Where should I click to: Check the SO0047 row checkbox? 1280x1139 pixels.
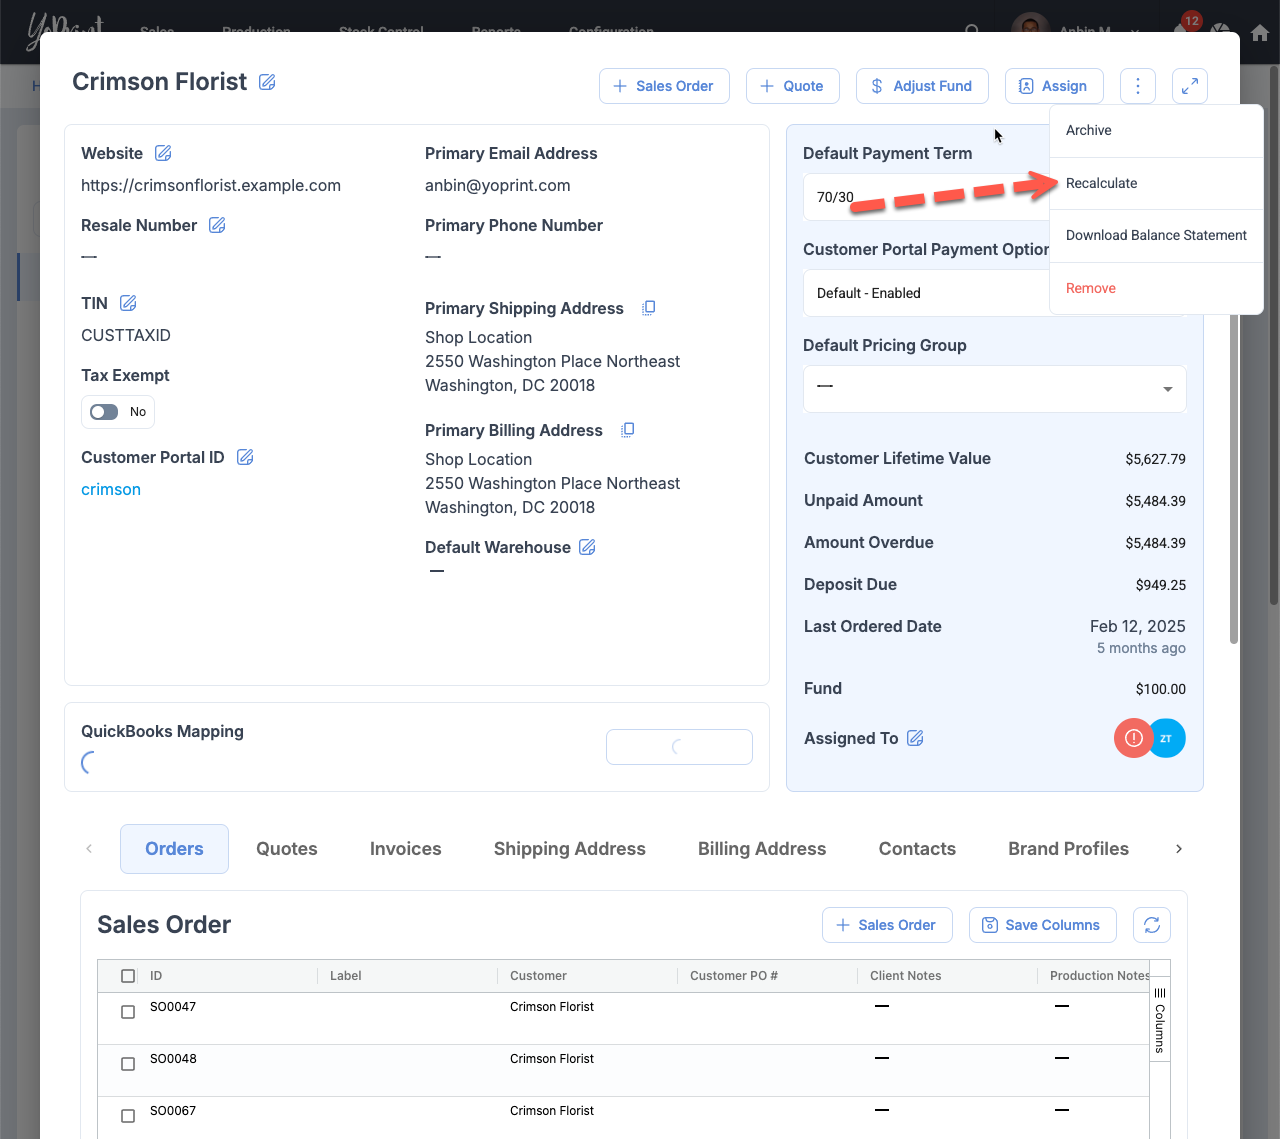(x=128, y=1012)
